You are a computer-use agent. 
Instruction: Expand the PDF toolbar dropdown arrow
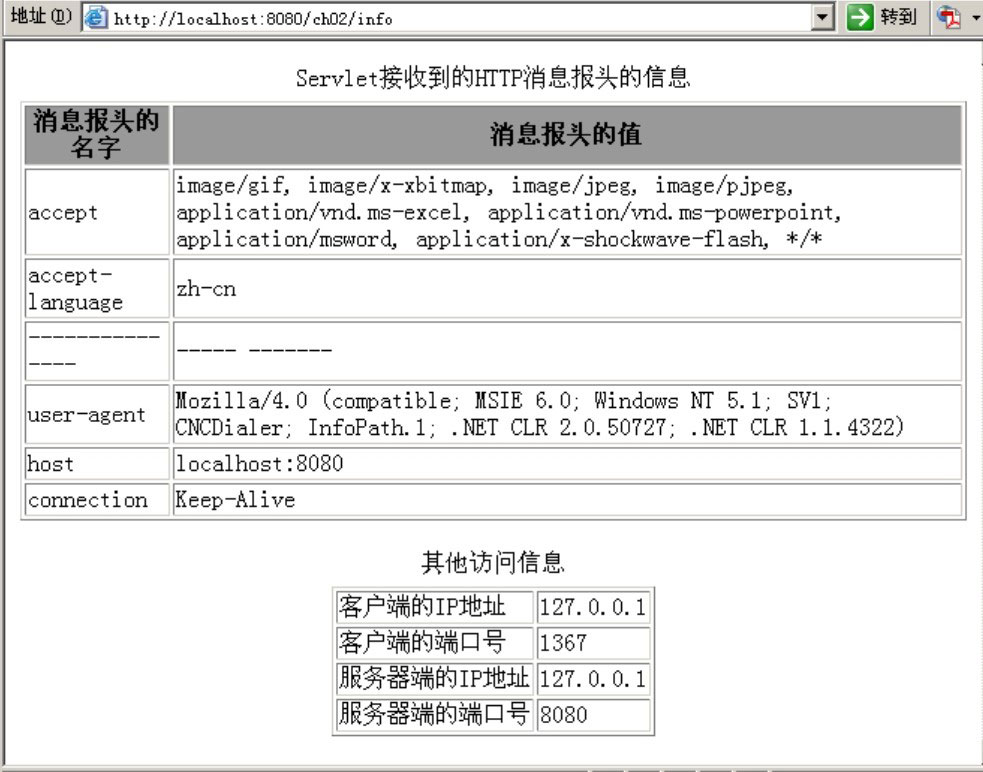point(975,18)
